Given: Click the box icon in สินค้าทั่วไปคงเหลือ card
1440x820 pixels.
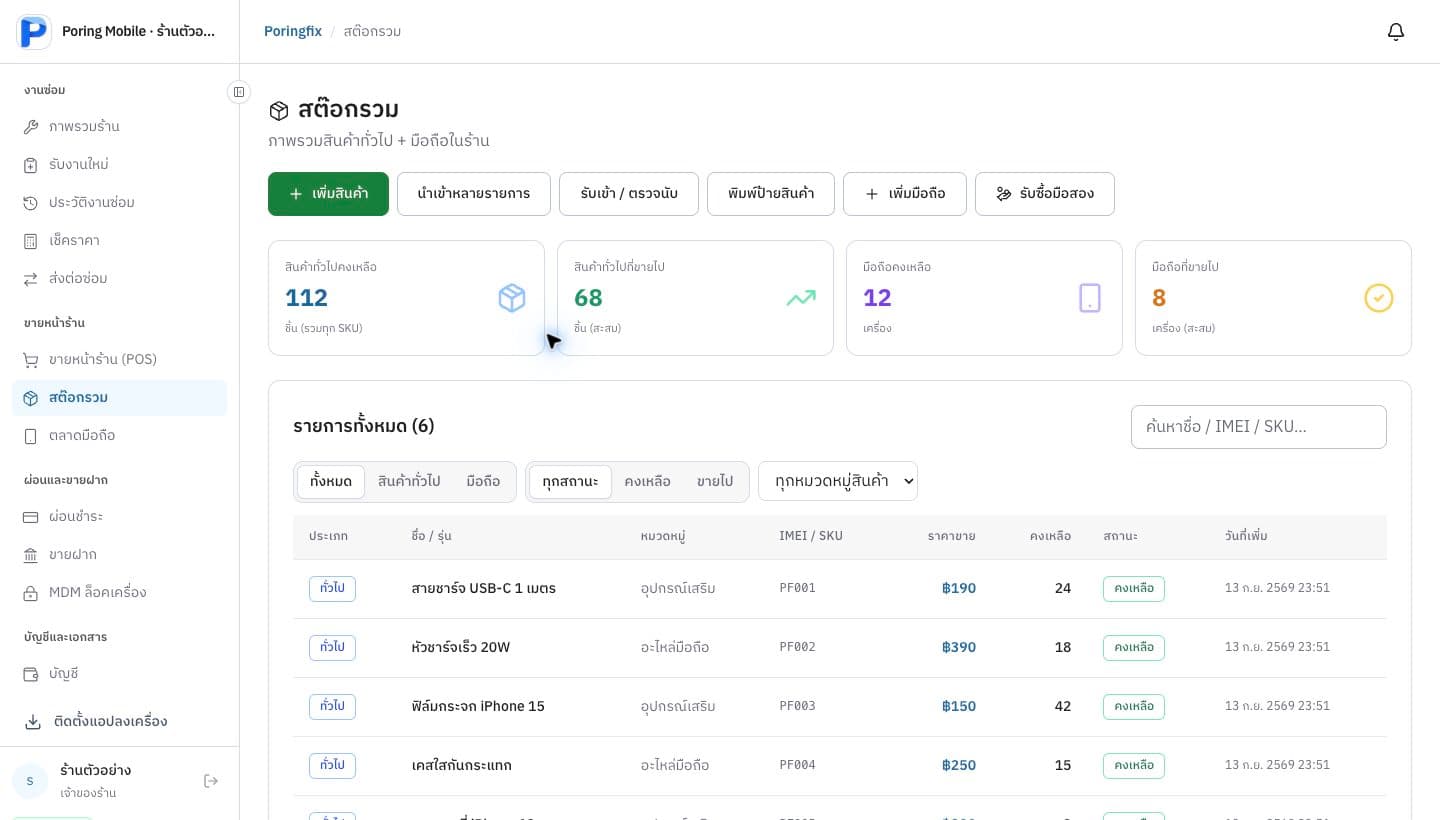Looking at the screenshot, I should pos(512,298).
